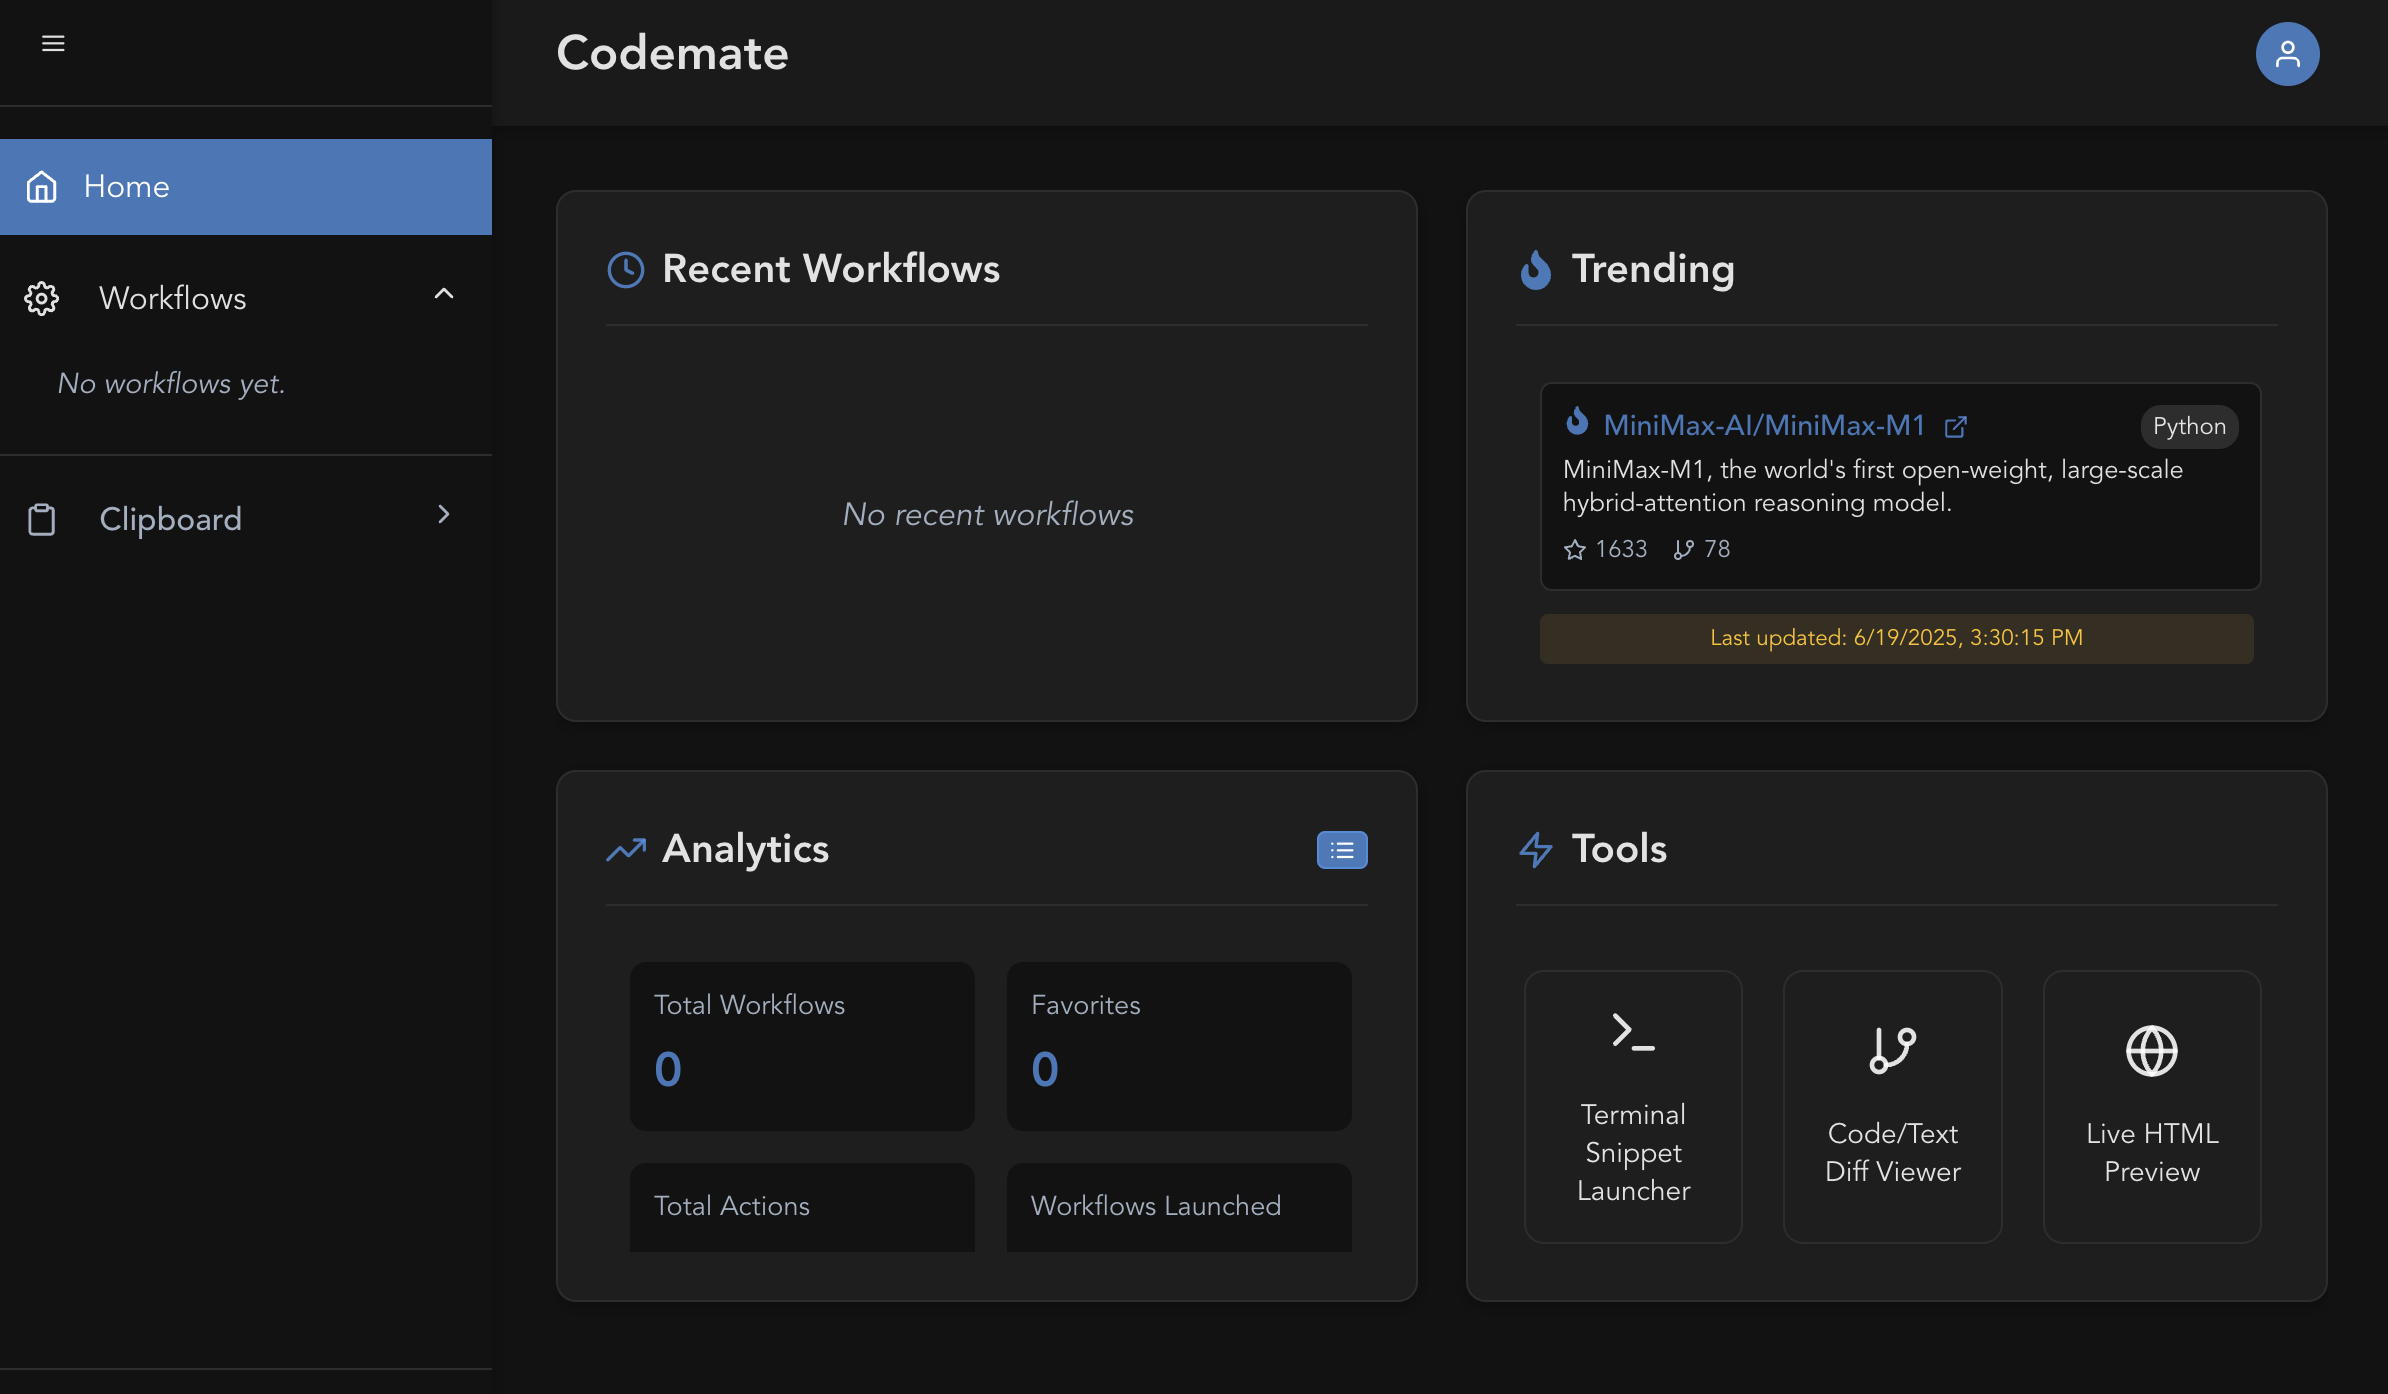Click the hamburger menu icon

(53, 43)
